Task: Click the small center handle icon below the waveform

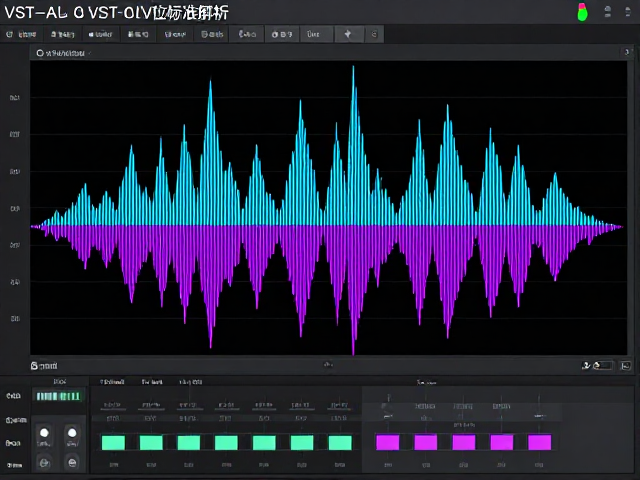Action: [x=328, y=364]
